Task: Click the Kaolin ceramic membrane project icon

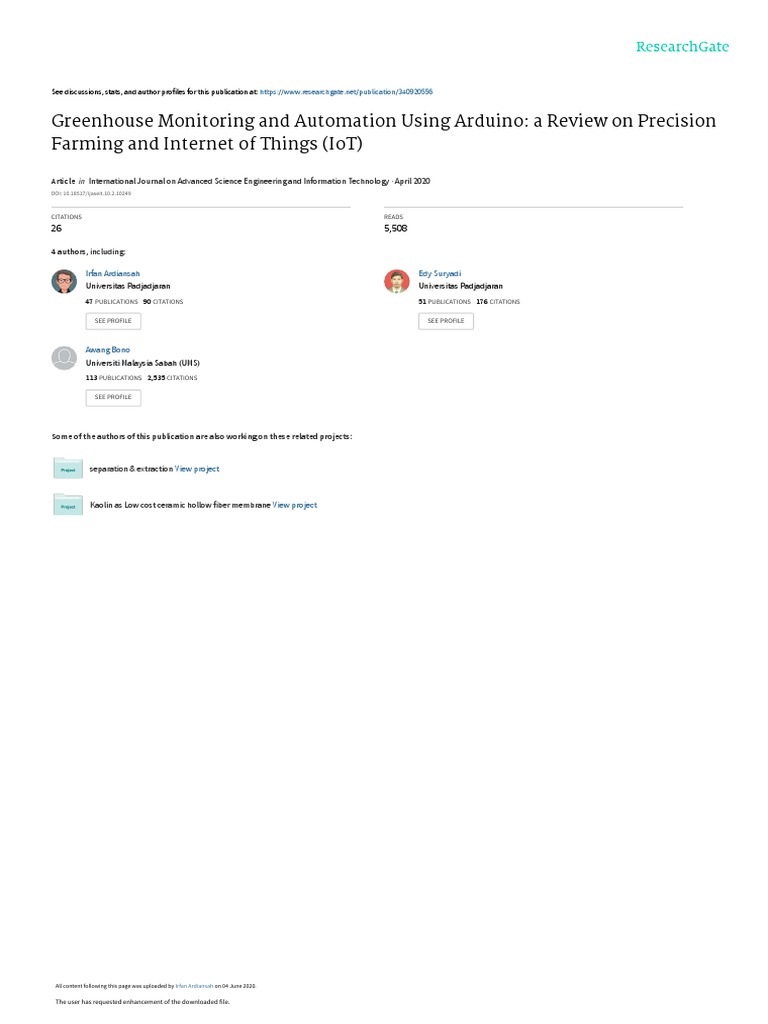Action: coord(68,505)
